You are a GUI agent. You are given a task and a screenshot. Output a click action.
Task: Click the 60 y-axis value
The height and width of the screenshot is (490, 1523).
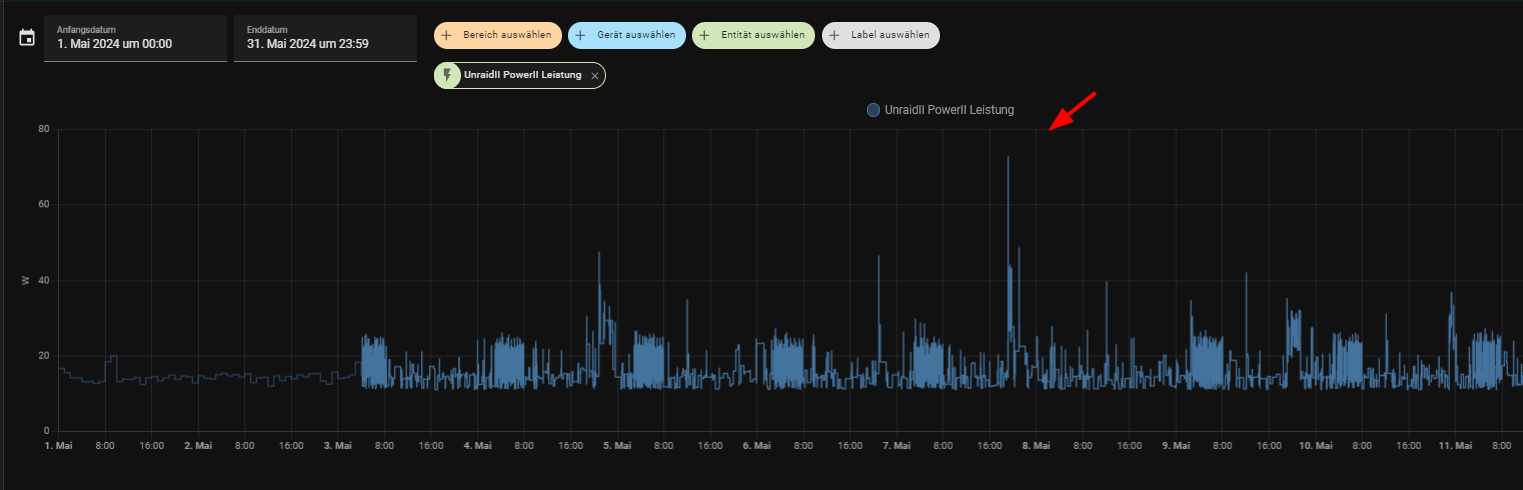pyautogui.click(x=45, y=204)
